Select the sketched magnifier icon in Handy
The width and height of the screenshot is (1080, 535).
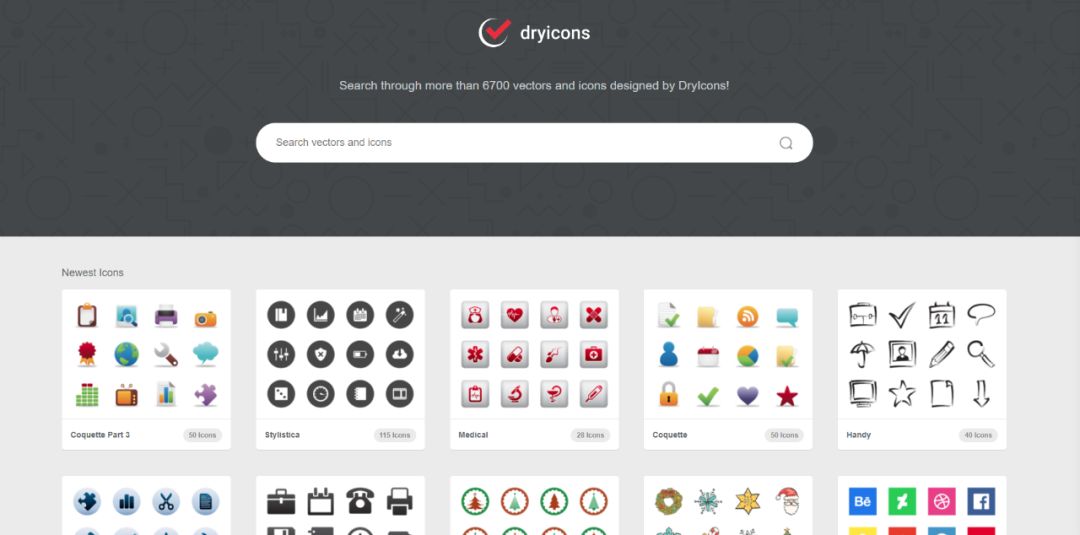point(981,354)
